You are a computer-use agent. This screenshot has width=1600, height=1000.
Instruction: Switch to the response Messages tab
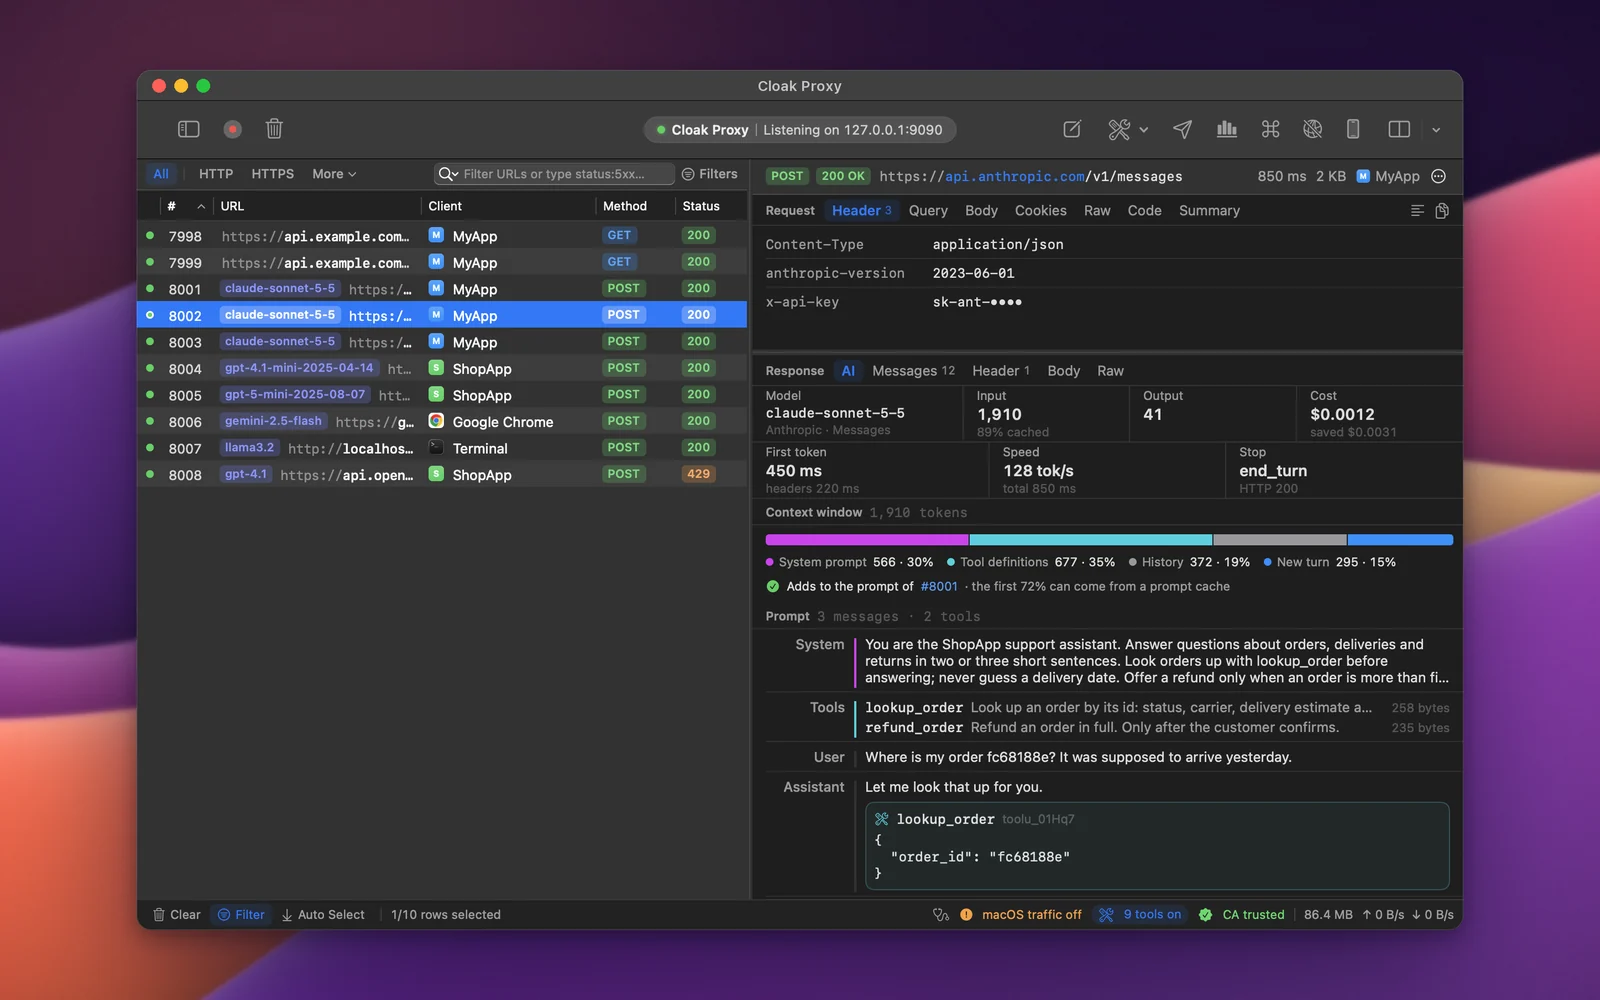point(913,371)
